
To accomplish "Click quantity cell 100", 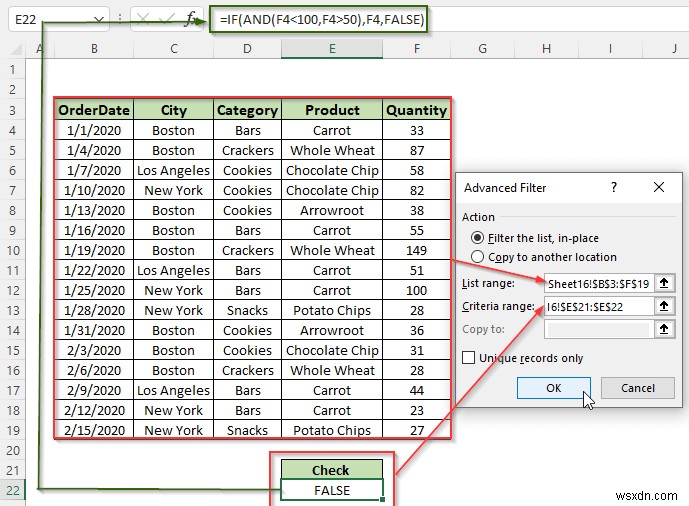I will [417, 290].
